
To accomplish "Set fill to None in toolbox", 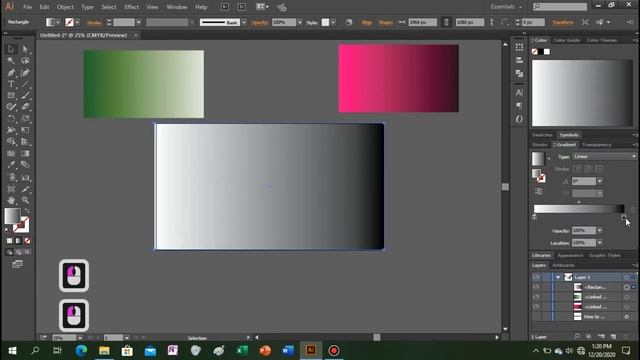I will click(27, 241).
